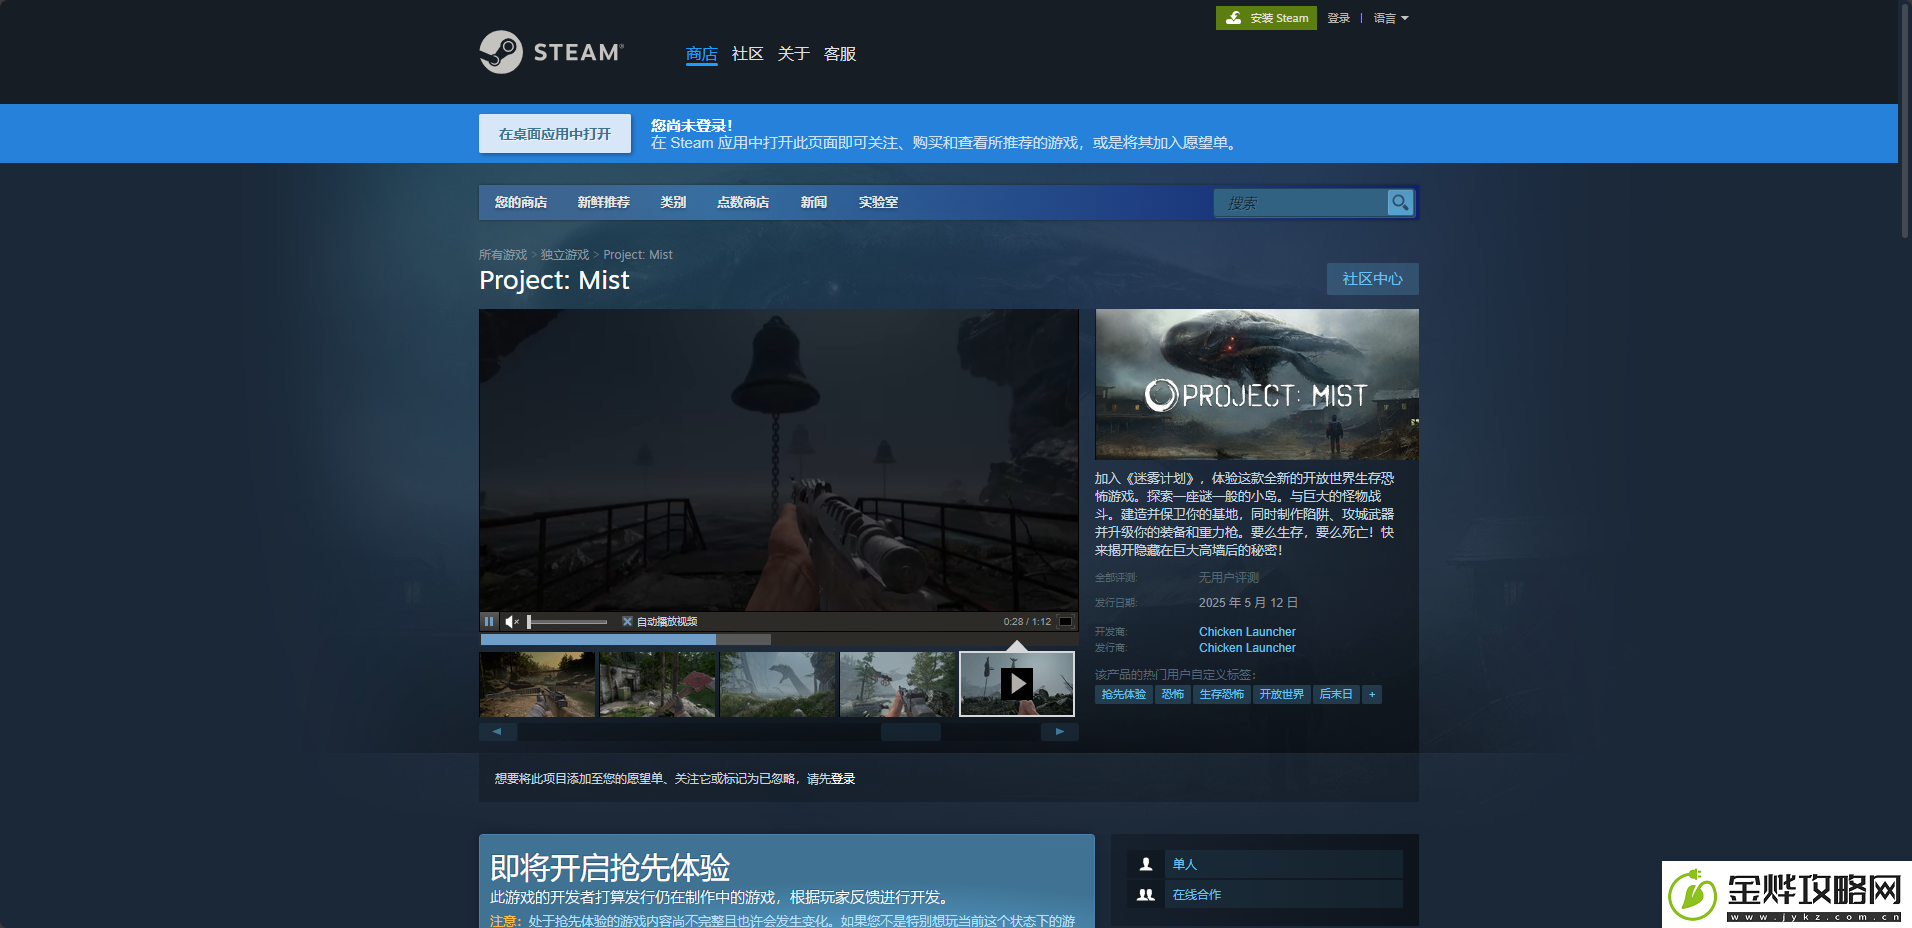Open the developer Chicken Launcher link
Viewport: 1912px width, 928px height.
click(x=1247, y=632)
